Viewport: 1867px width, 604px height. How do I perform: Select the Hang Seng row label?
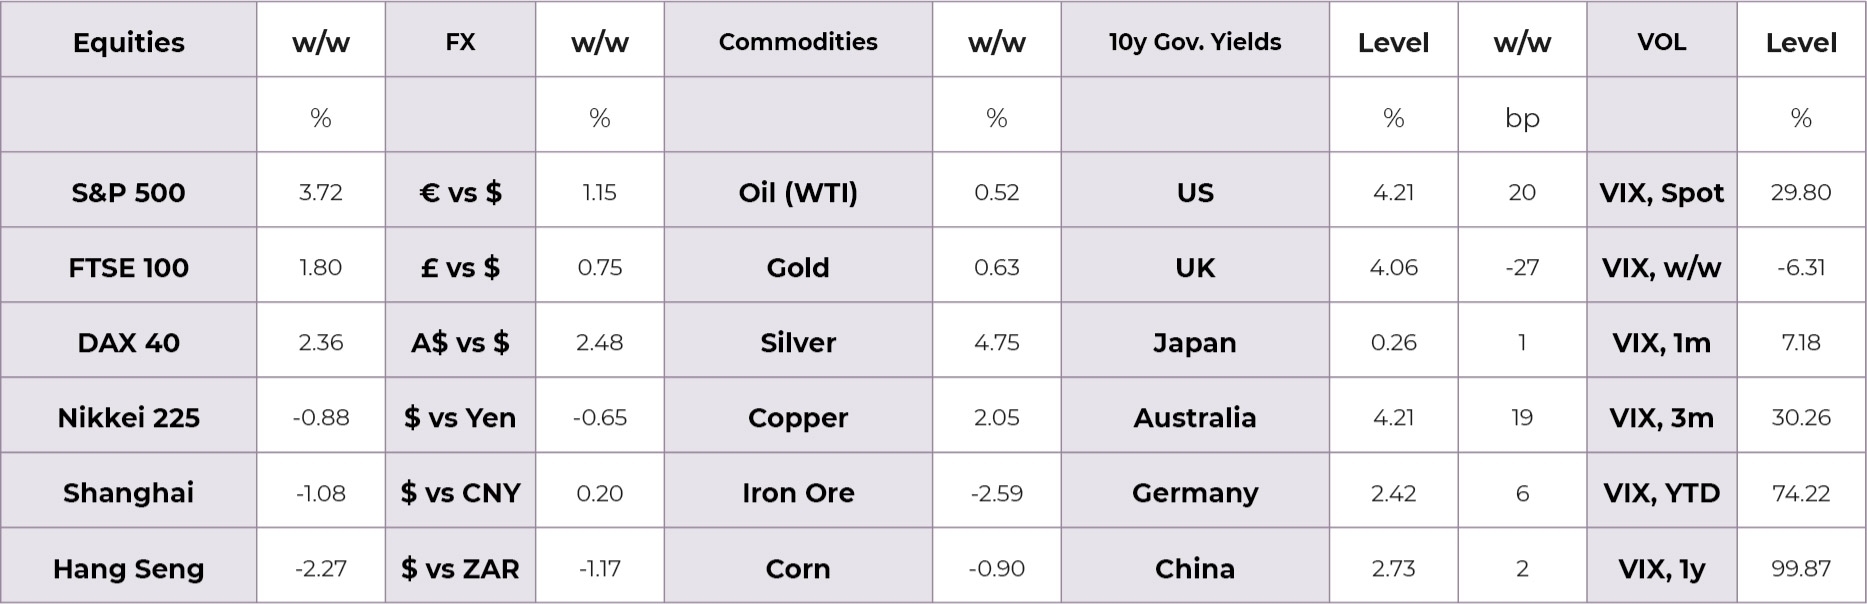click(x=129, y=568)
